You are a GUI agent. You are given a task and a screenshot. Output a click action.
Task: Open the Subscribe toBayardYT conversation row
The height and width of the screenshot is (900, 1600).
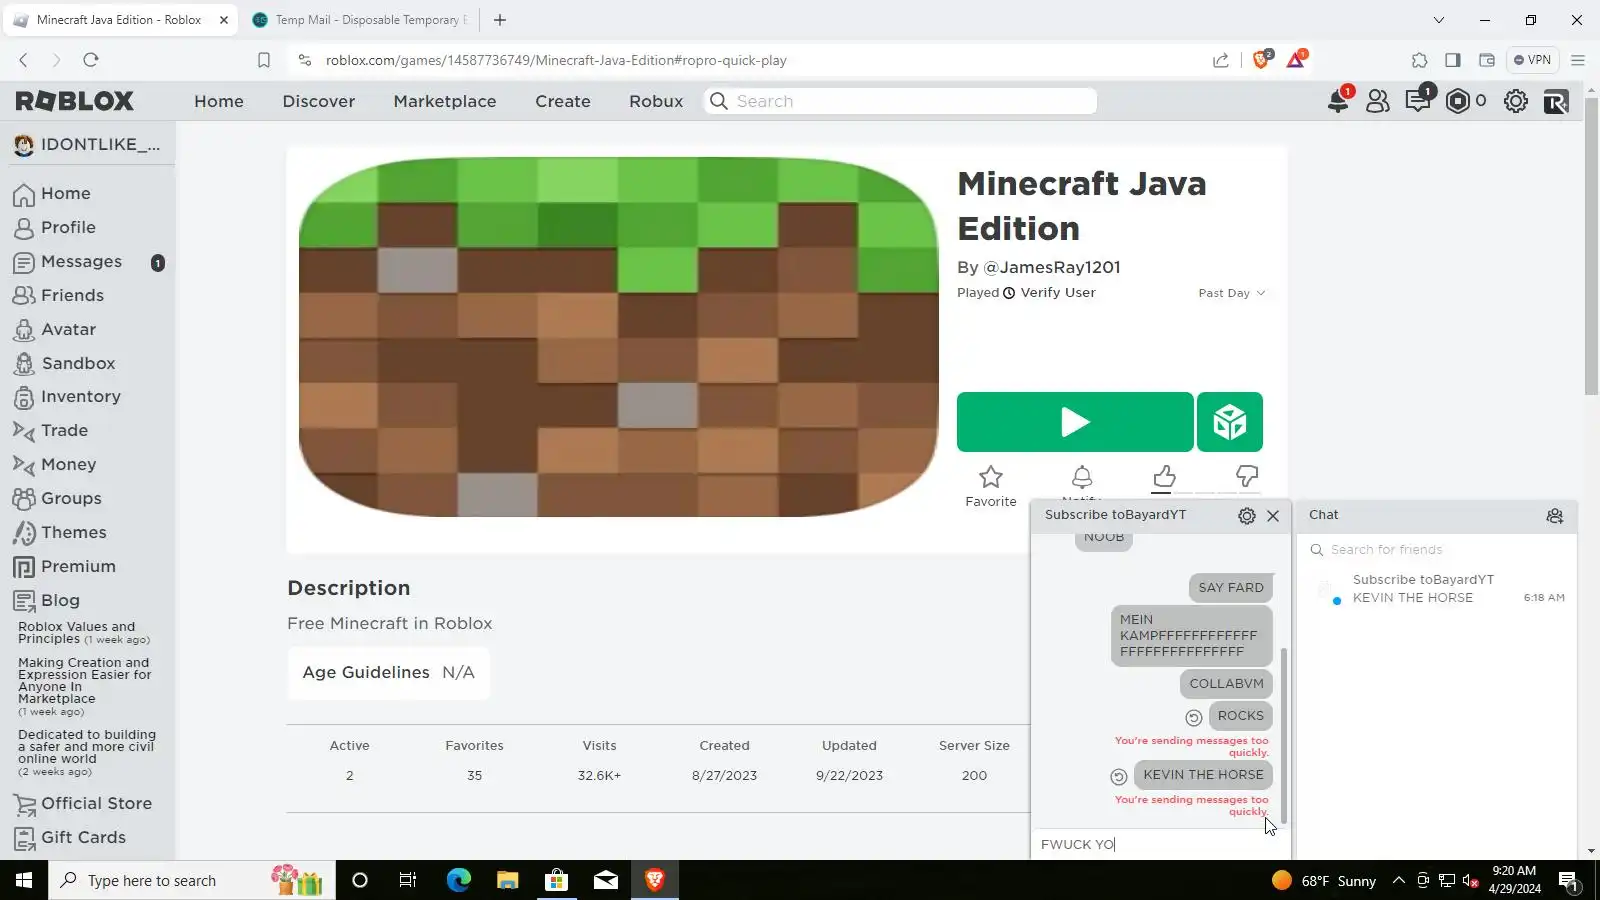click(x=1438, y=589)
